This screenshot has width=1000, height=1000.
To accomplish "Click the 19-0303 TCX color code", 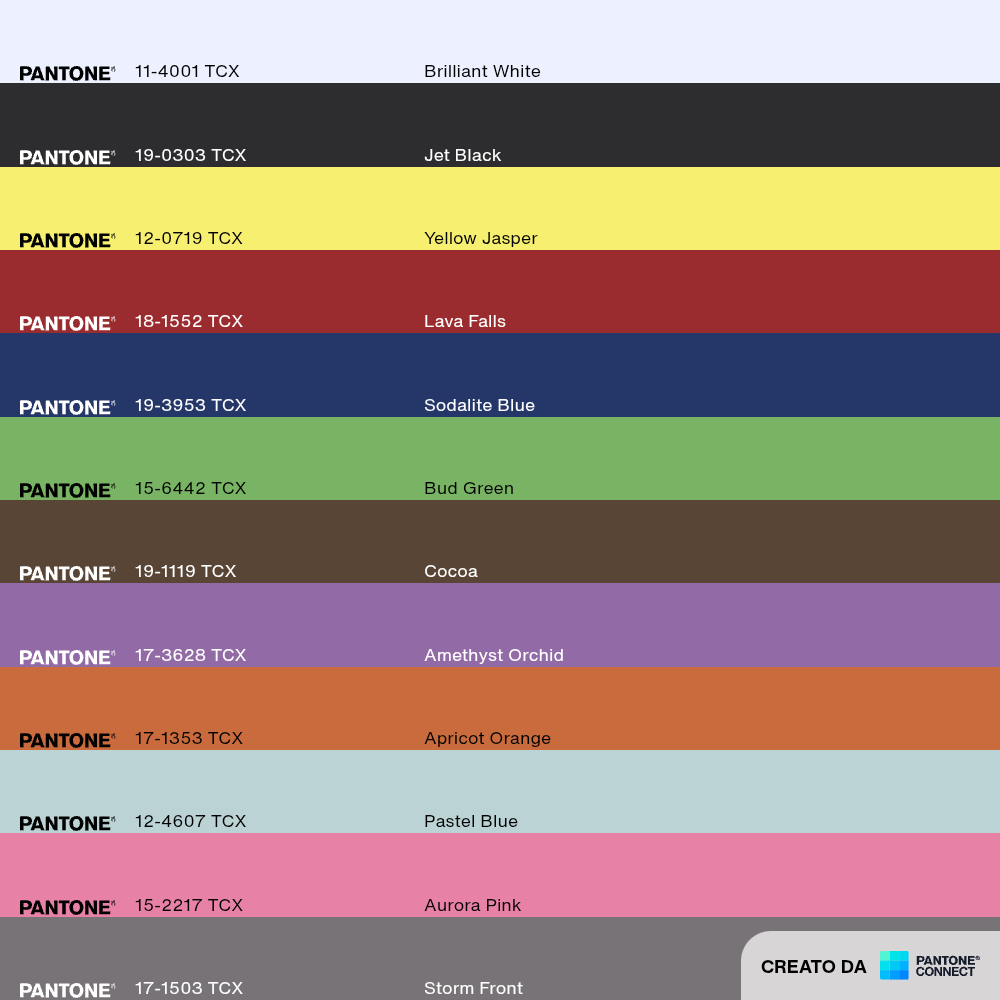I will pyautogui.click(x=190, y=155).
